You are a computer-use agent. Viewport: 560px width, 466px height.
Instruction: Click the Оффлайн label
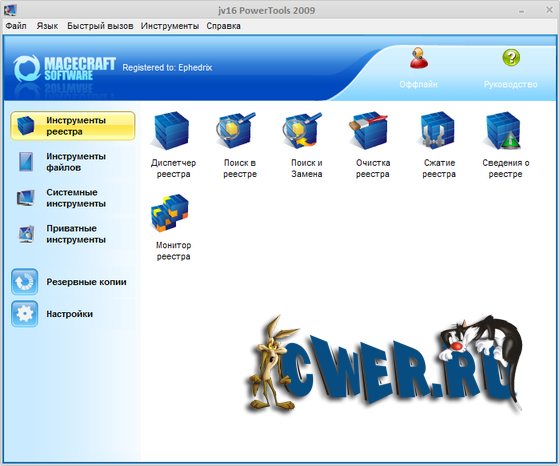(418, 85)
